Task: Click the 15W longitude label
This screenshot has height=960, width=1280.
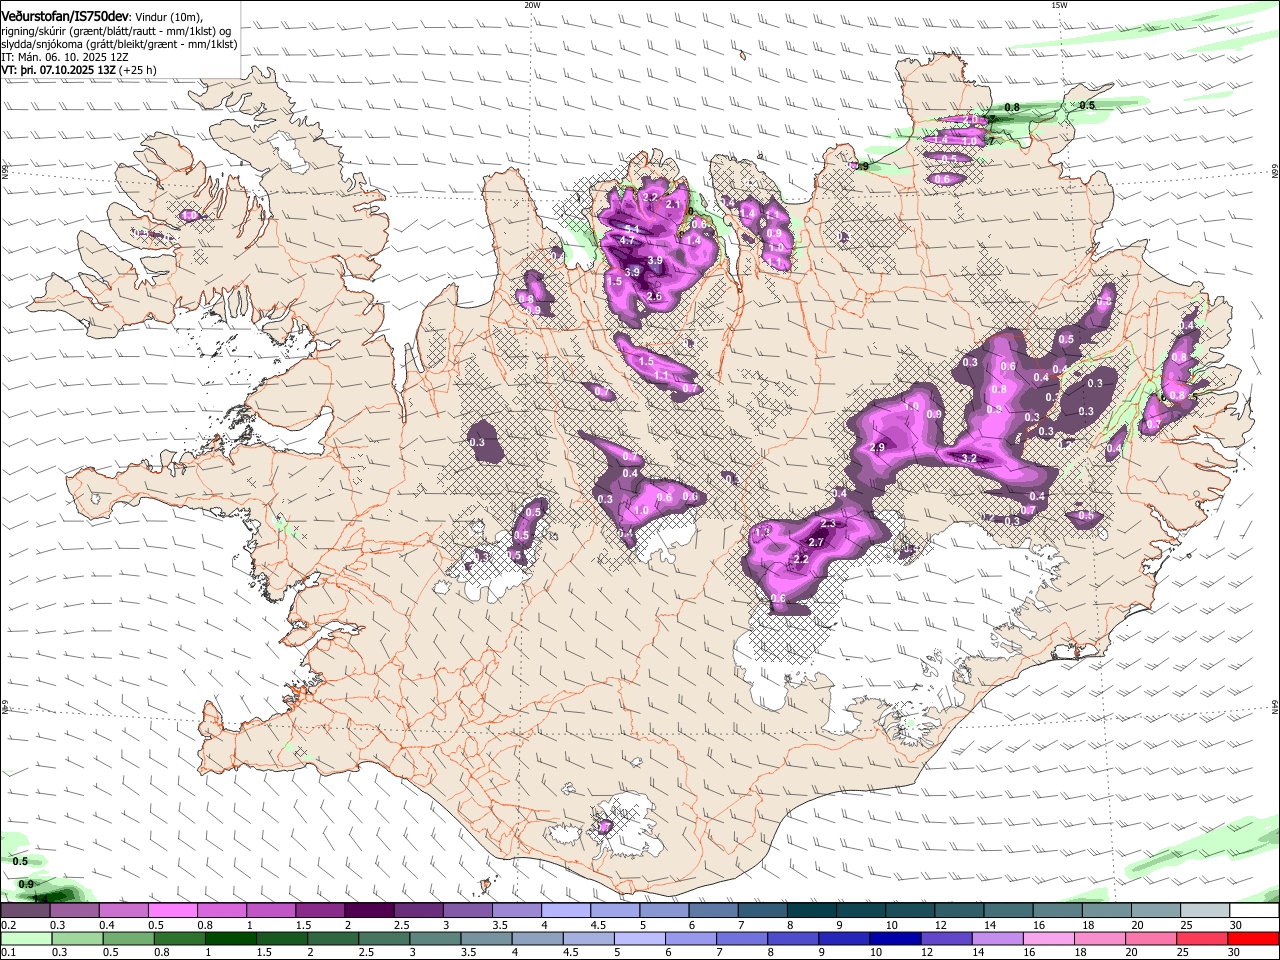Action: [1059, 5]
